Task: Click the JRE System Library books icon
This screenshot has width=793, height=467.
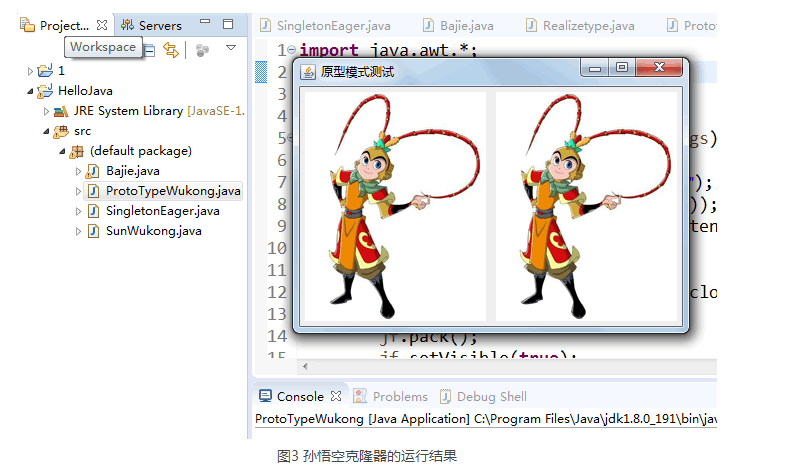Action: click(61, 111)
